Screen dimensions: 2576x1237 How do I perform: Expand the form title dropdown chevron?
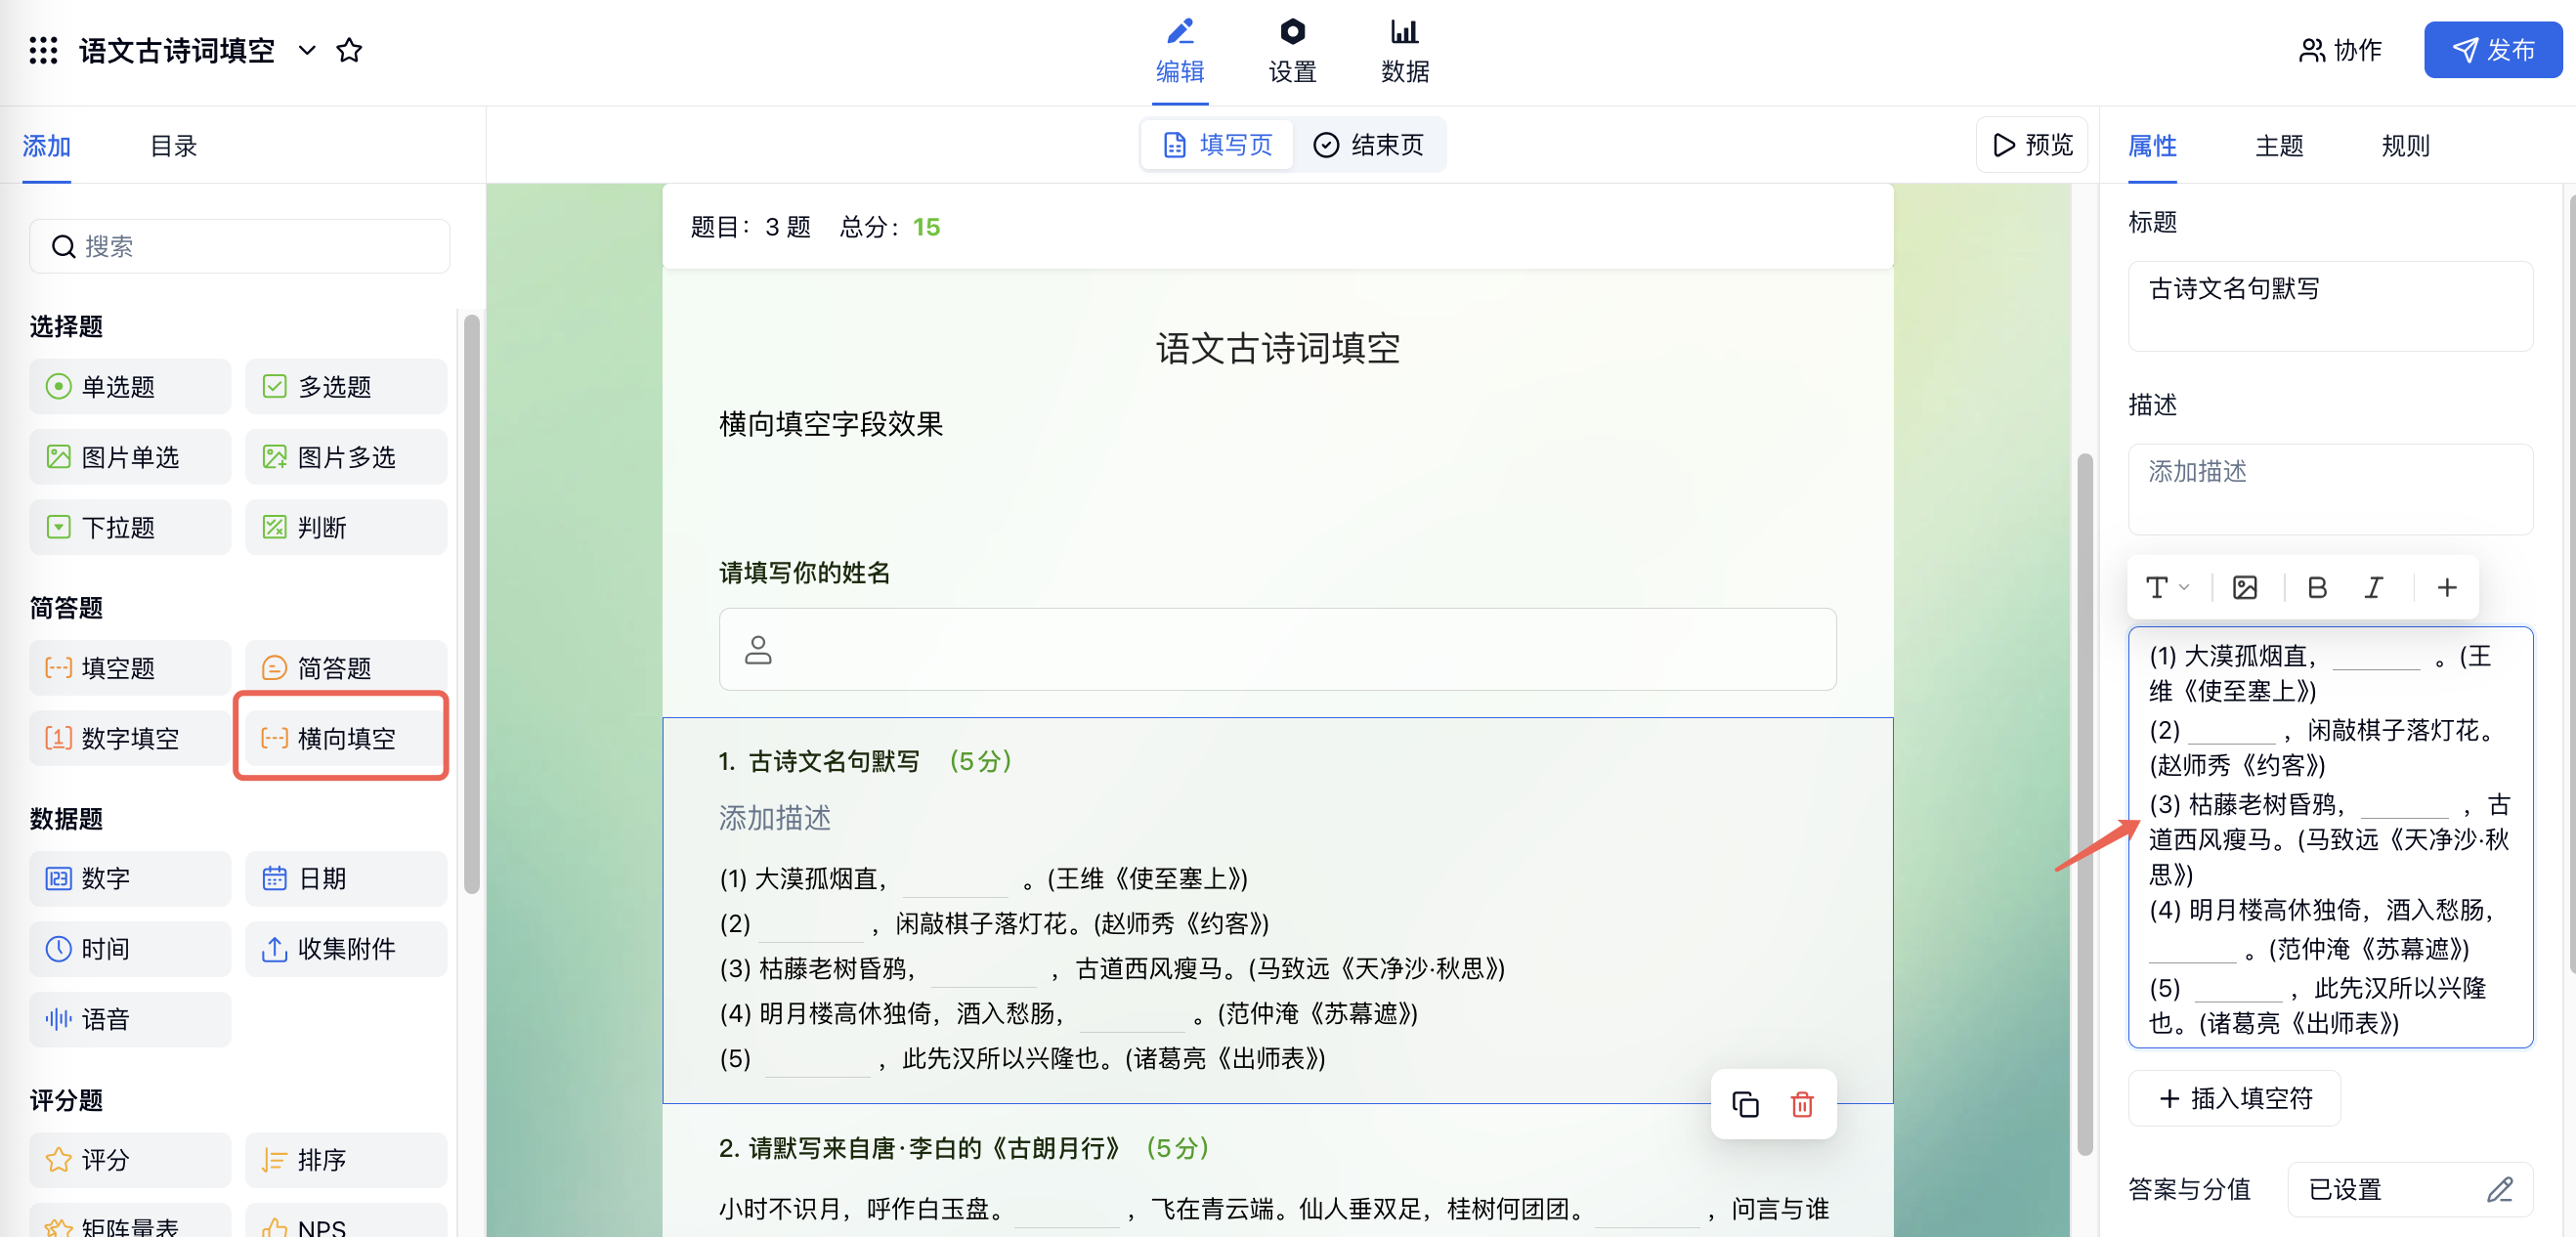pos(307,50)
